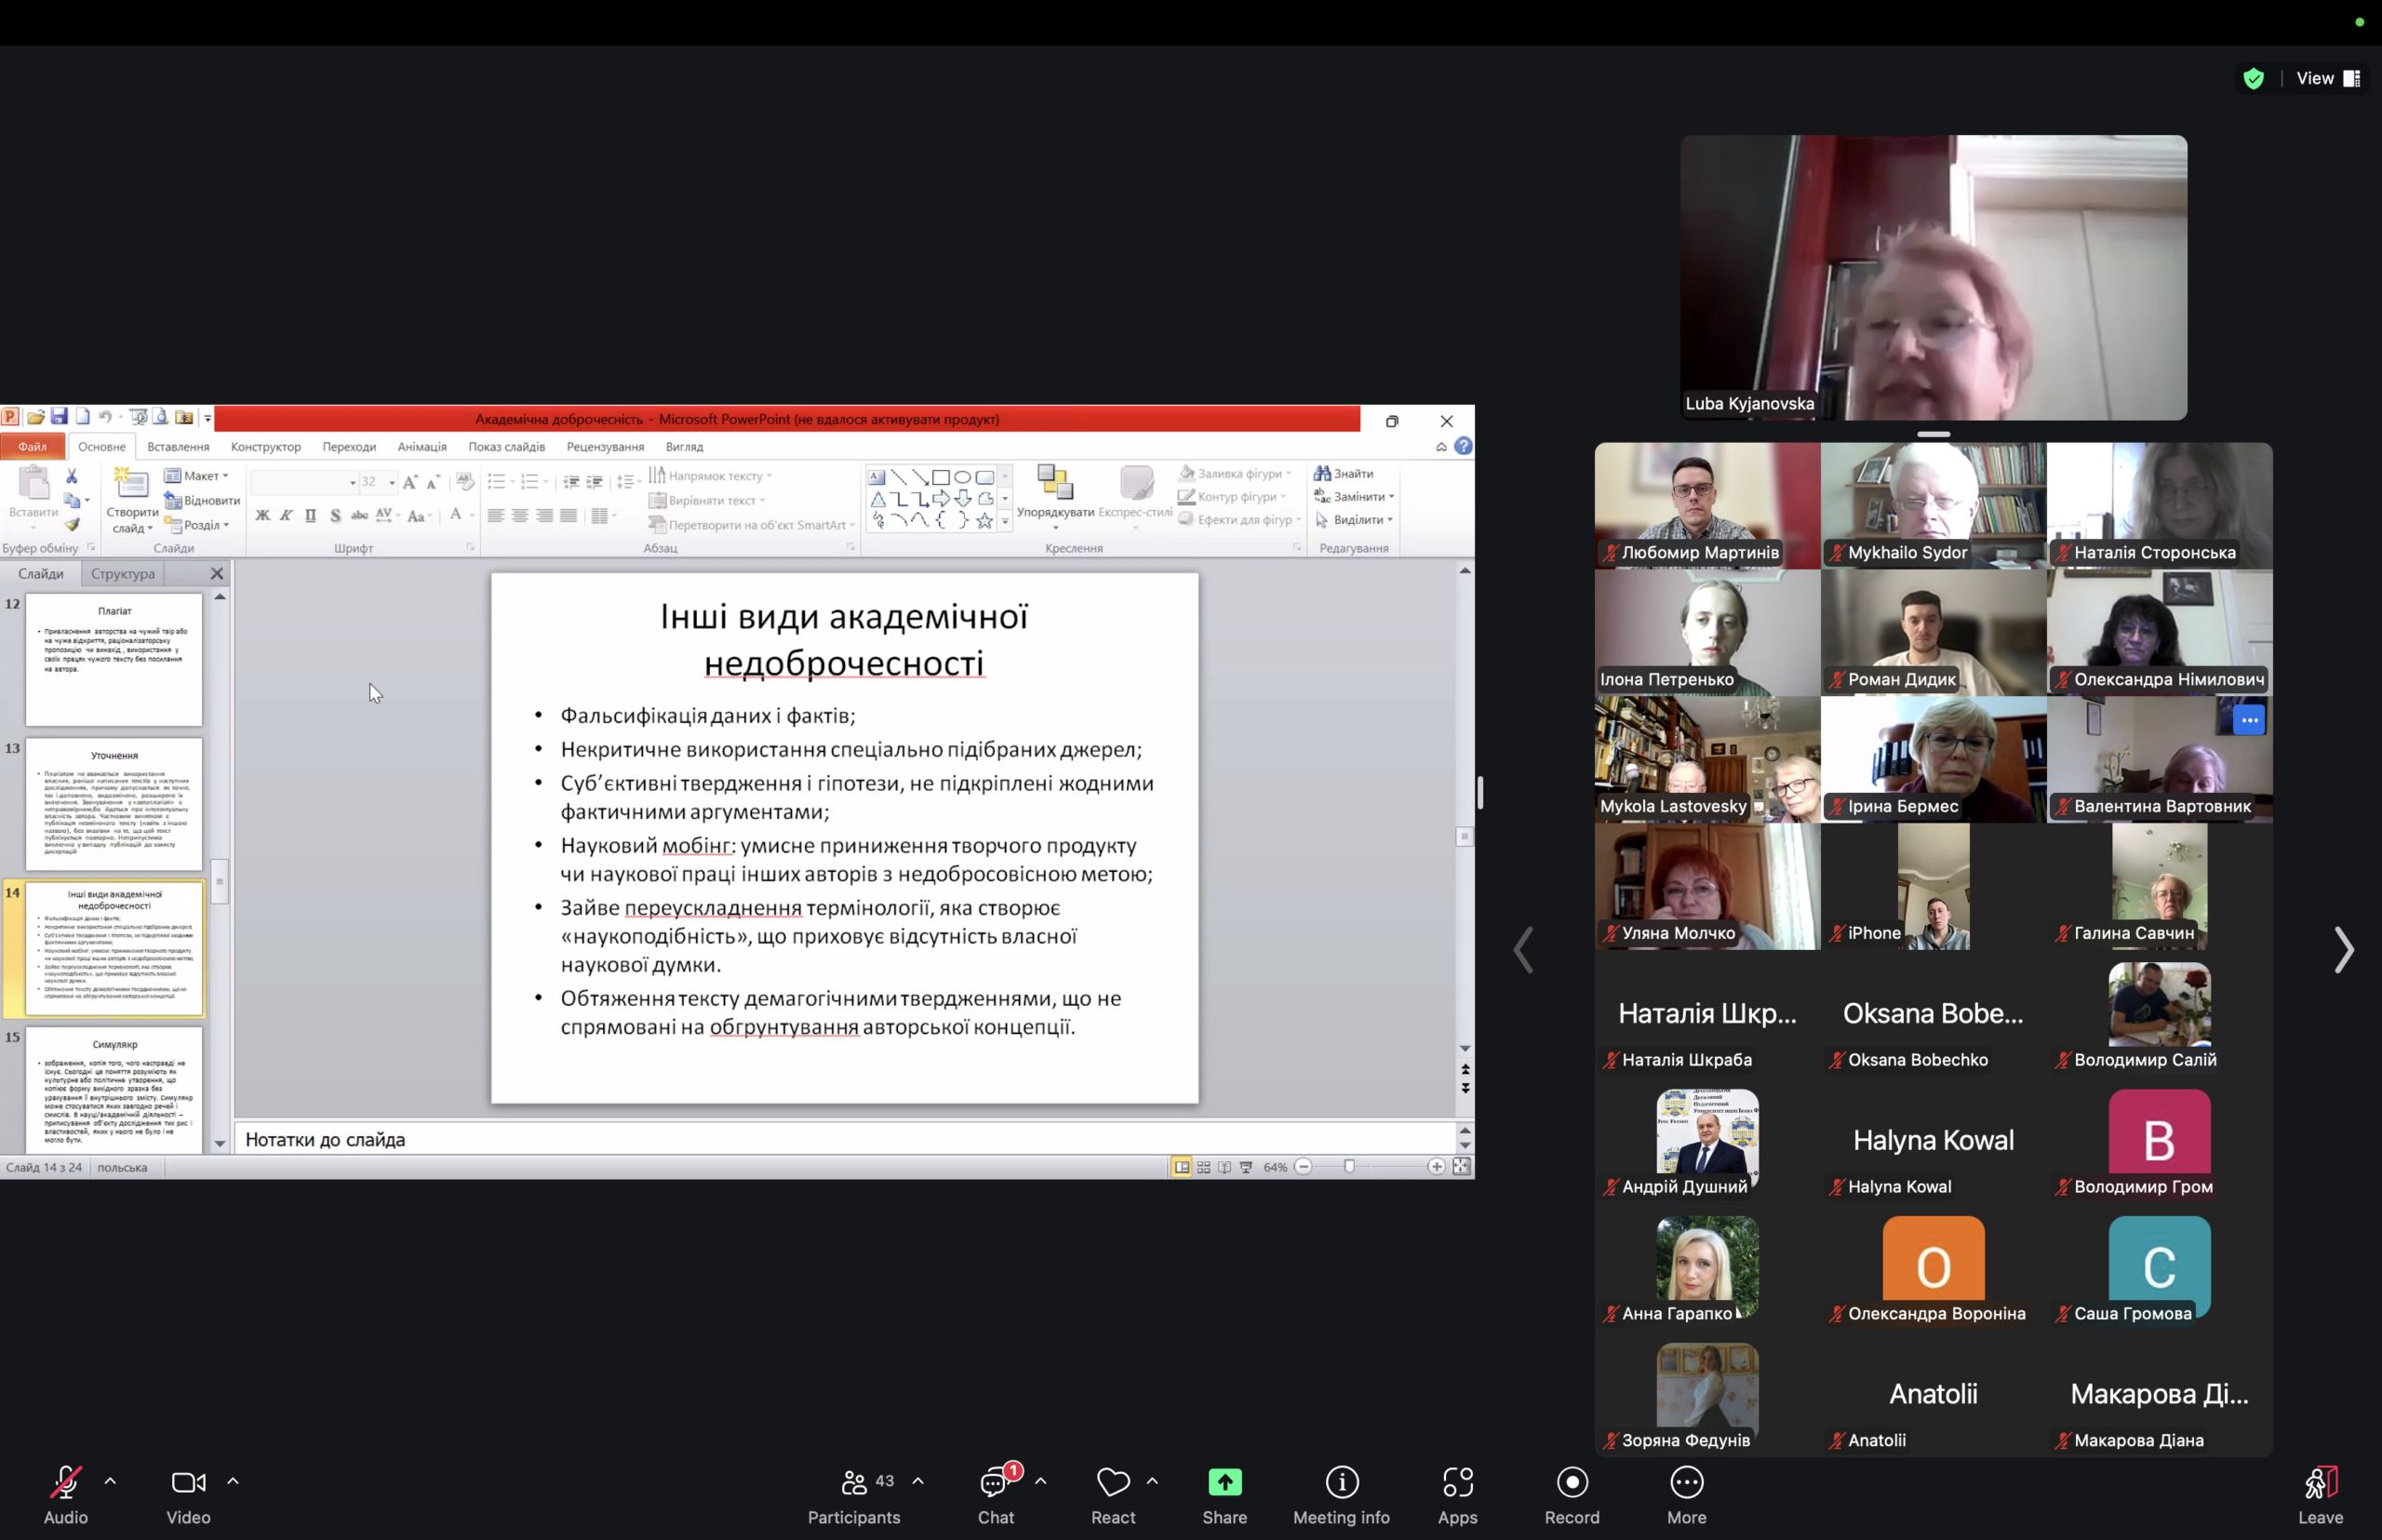Expand audio options arrow next to Audio
The height and width of the screenshot is (1540, 2382).
click(x=111, y=1482)
